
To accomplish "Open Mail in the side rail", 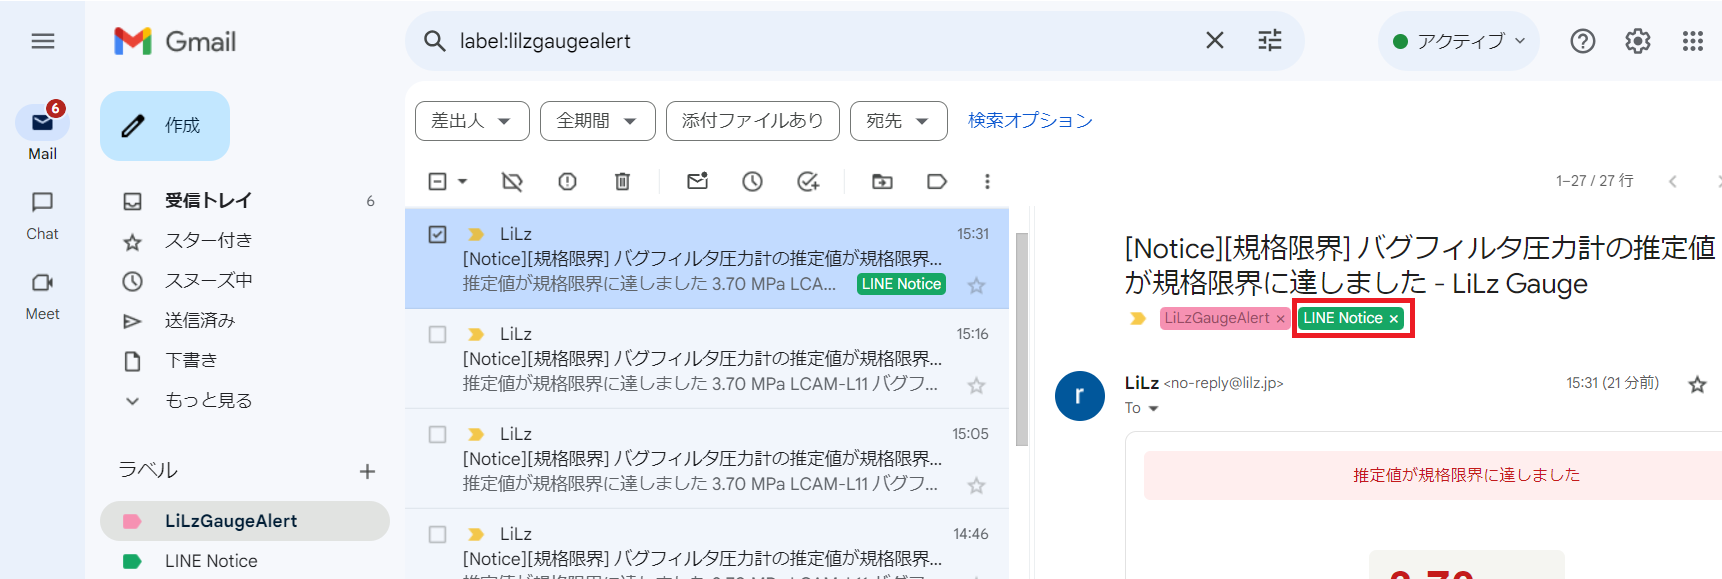I will pyautogui.click(x=42, y=132).
